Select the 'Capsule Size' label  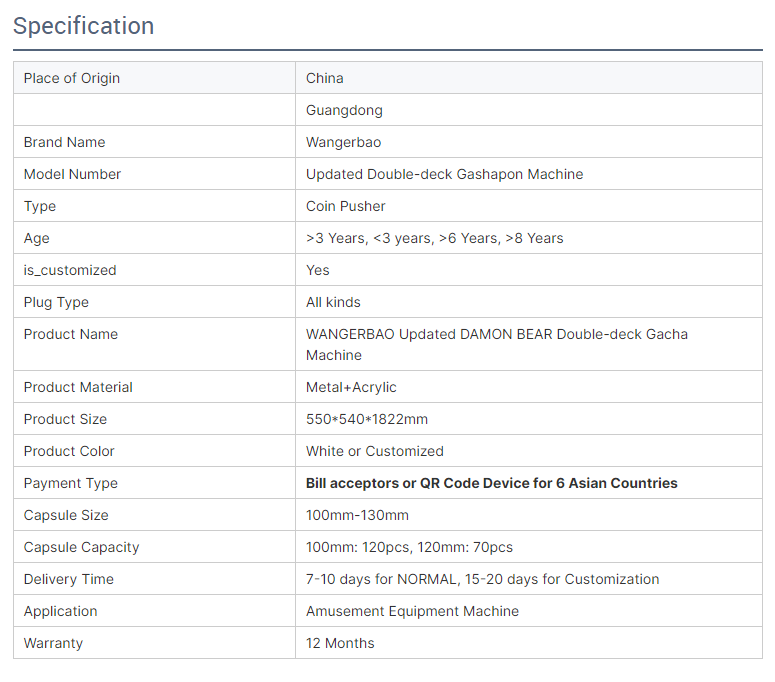pyautogui.click(x=66, y=515)
